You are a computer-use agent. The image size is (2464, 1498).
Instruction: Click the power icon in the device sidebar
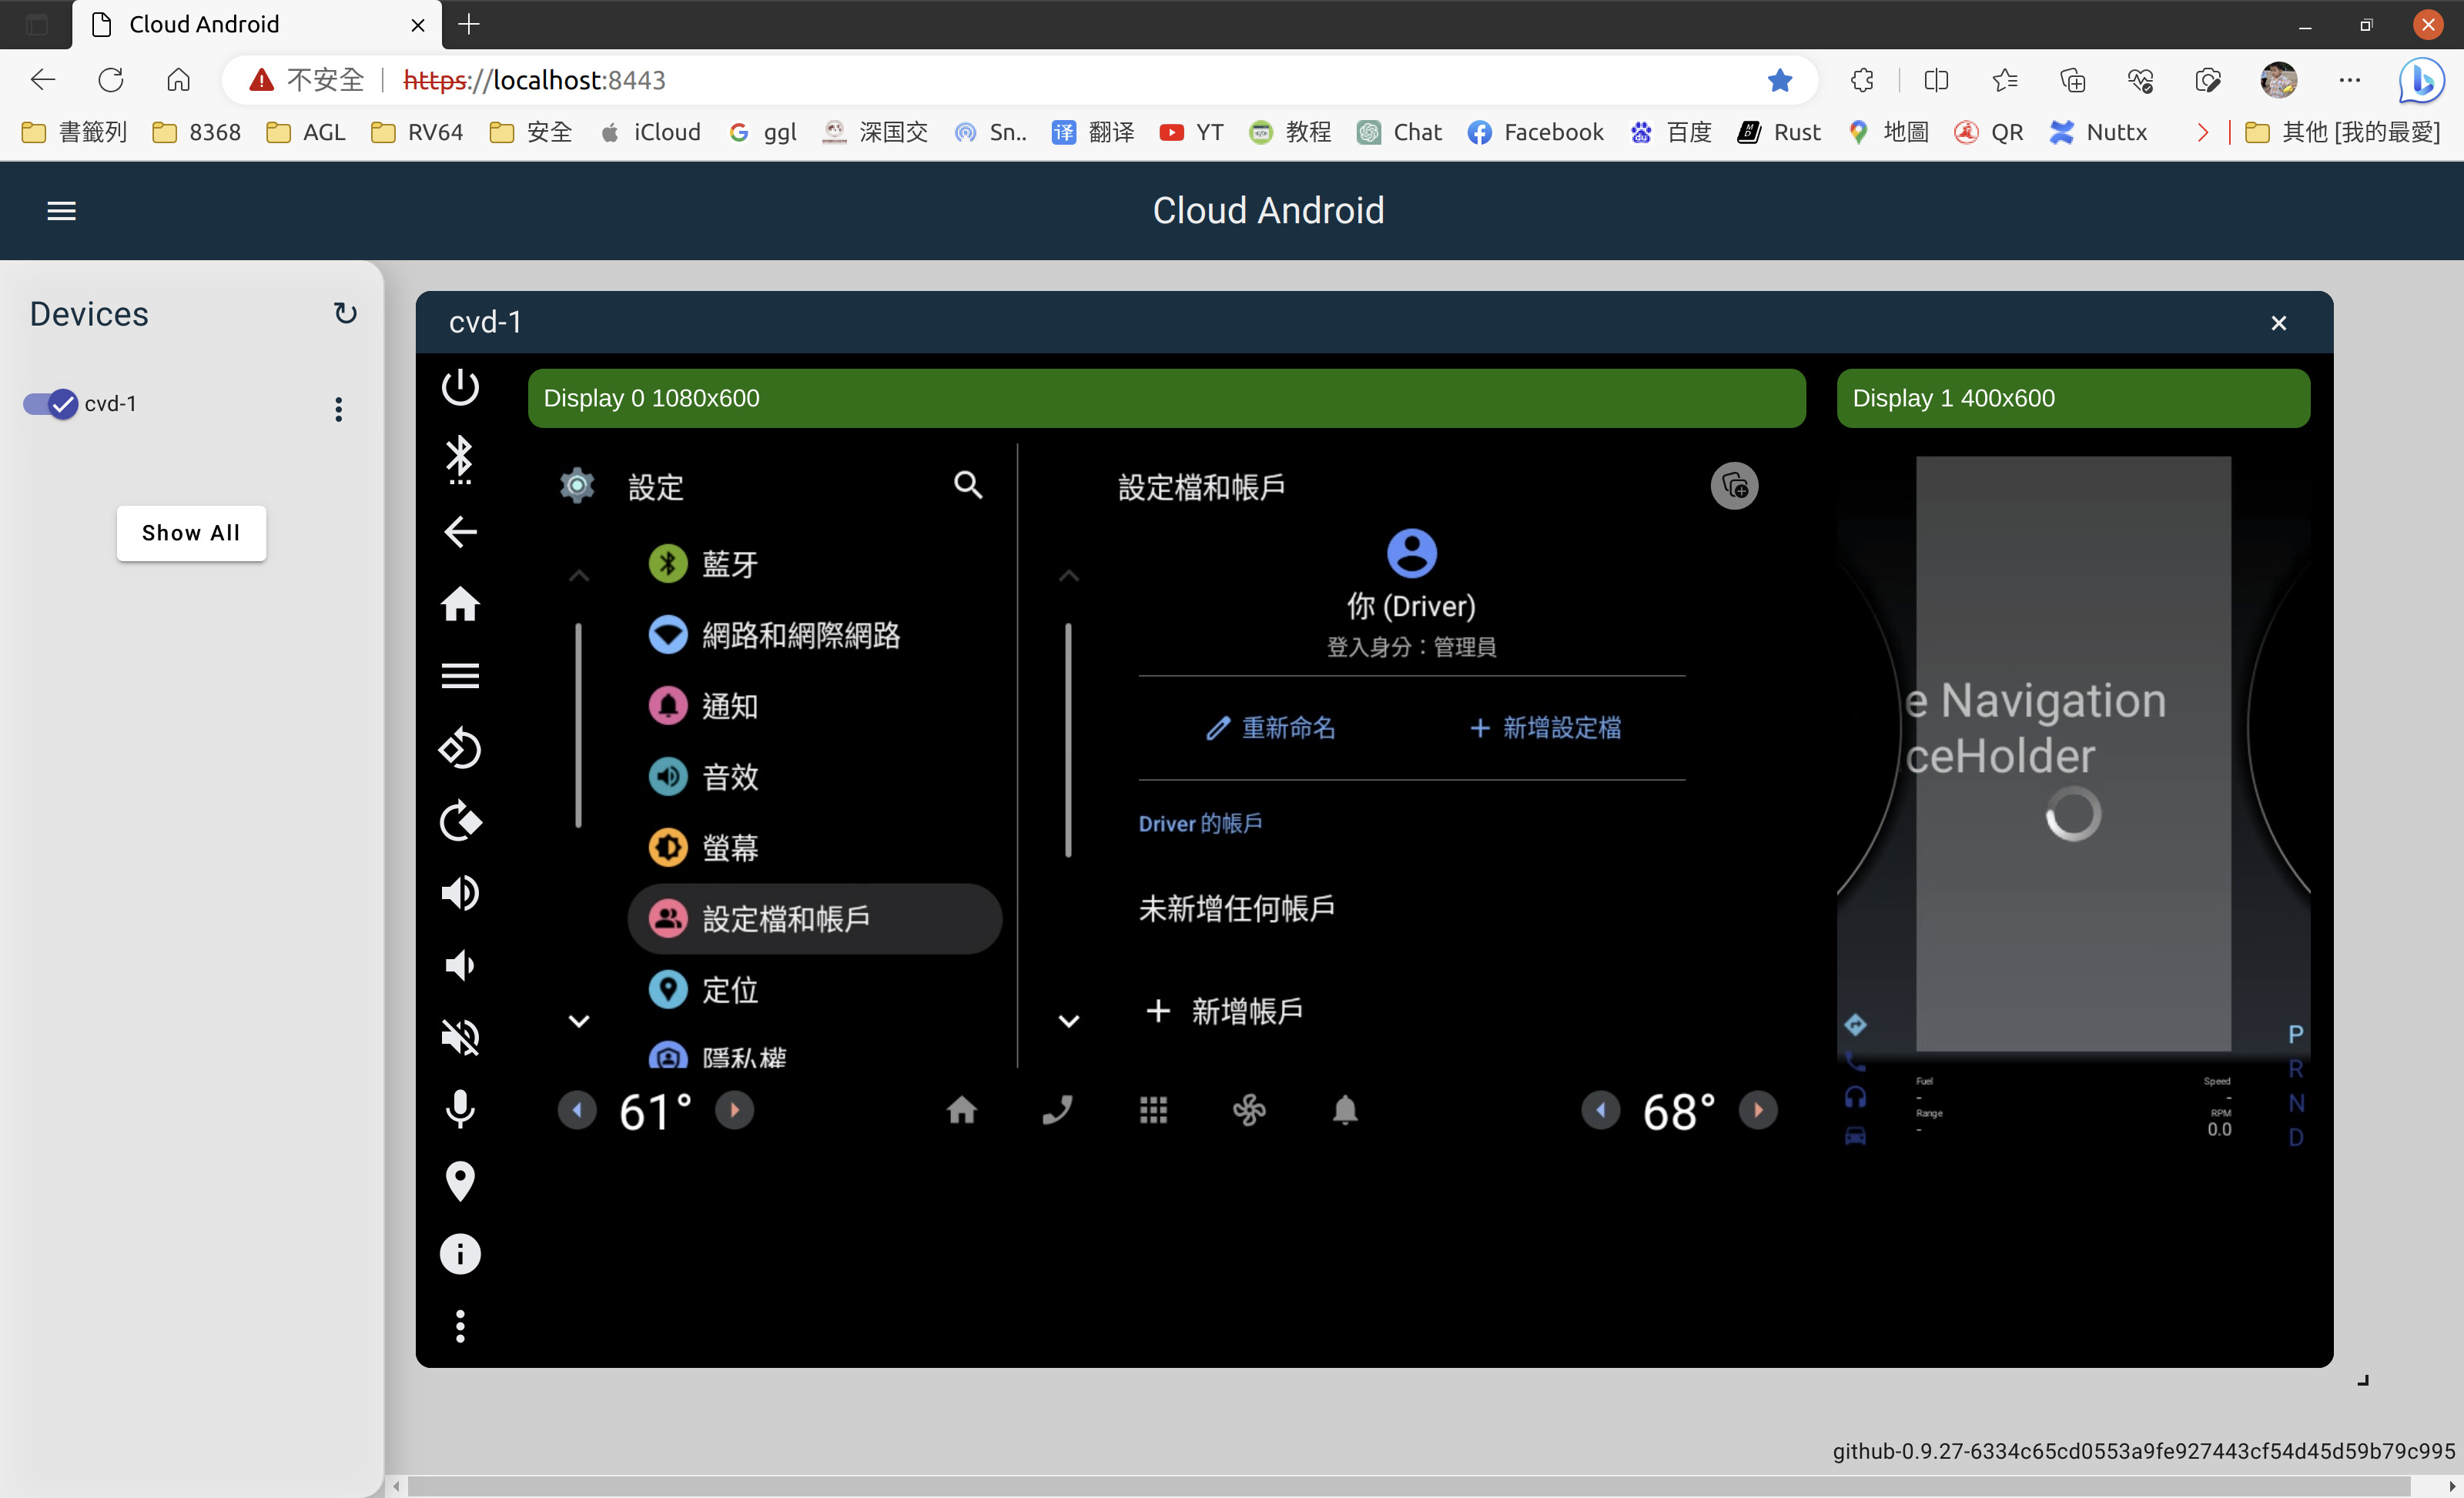tap(460, 387)
